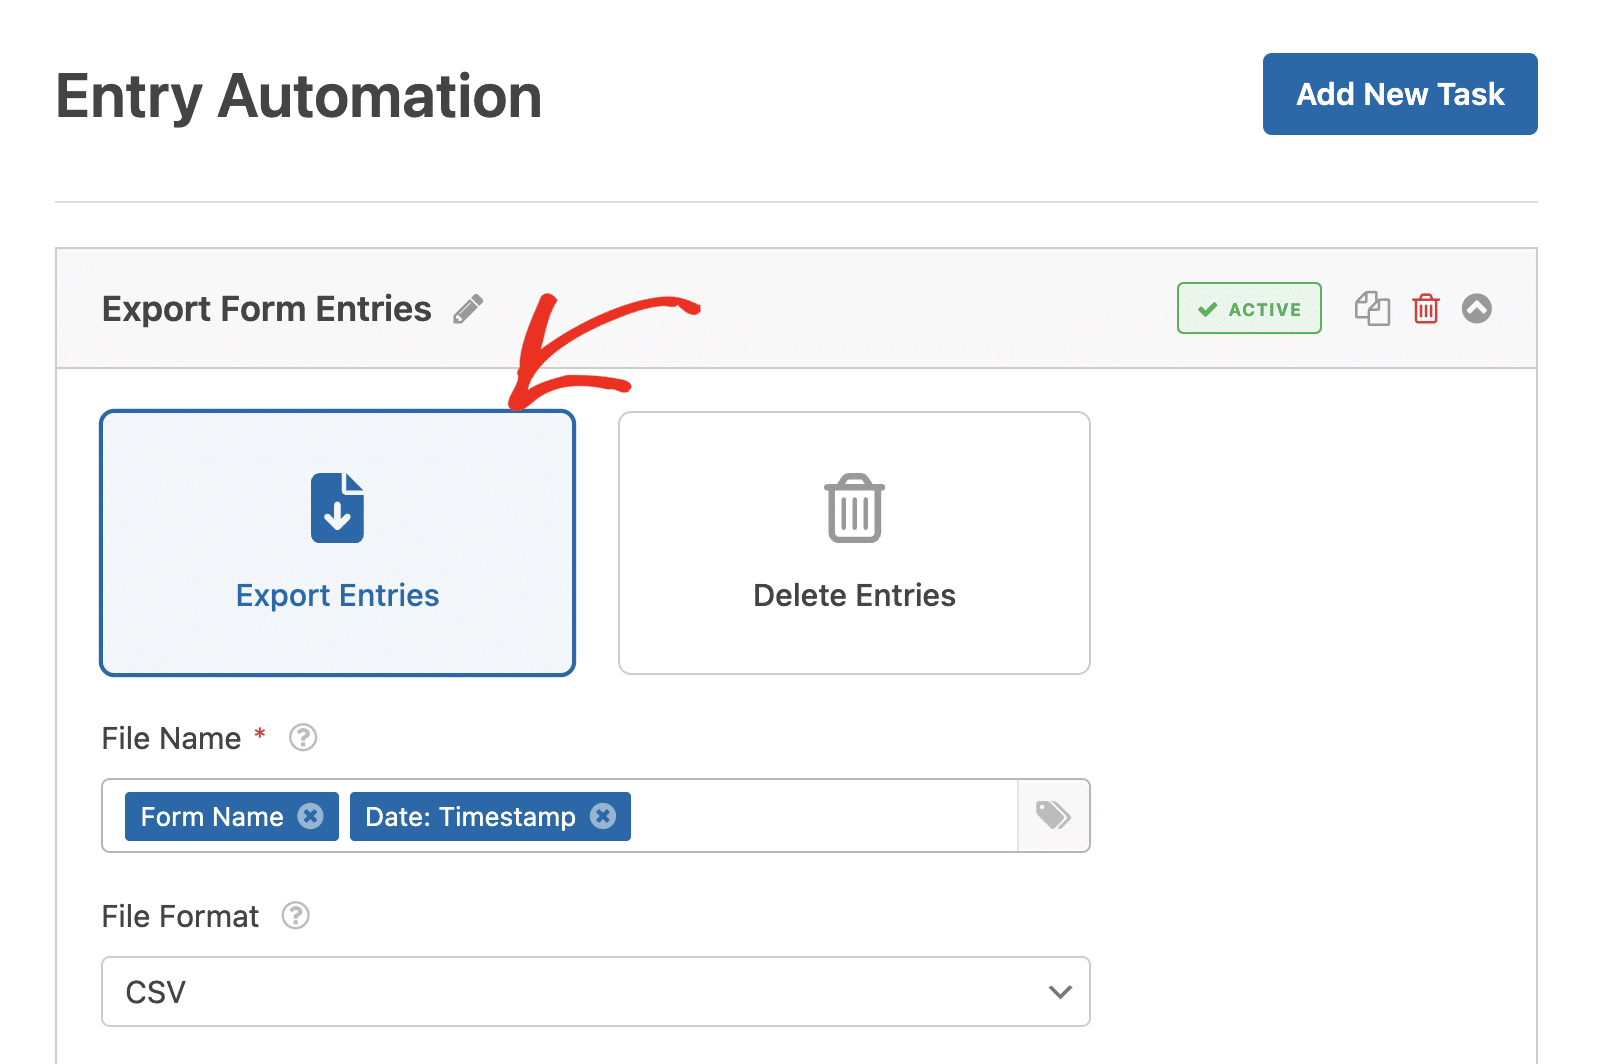Show help for File Name field
Image resolution: width=1600 pixels, height=1064 pixels.
click(303, 738)
